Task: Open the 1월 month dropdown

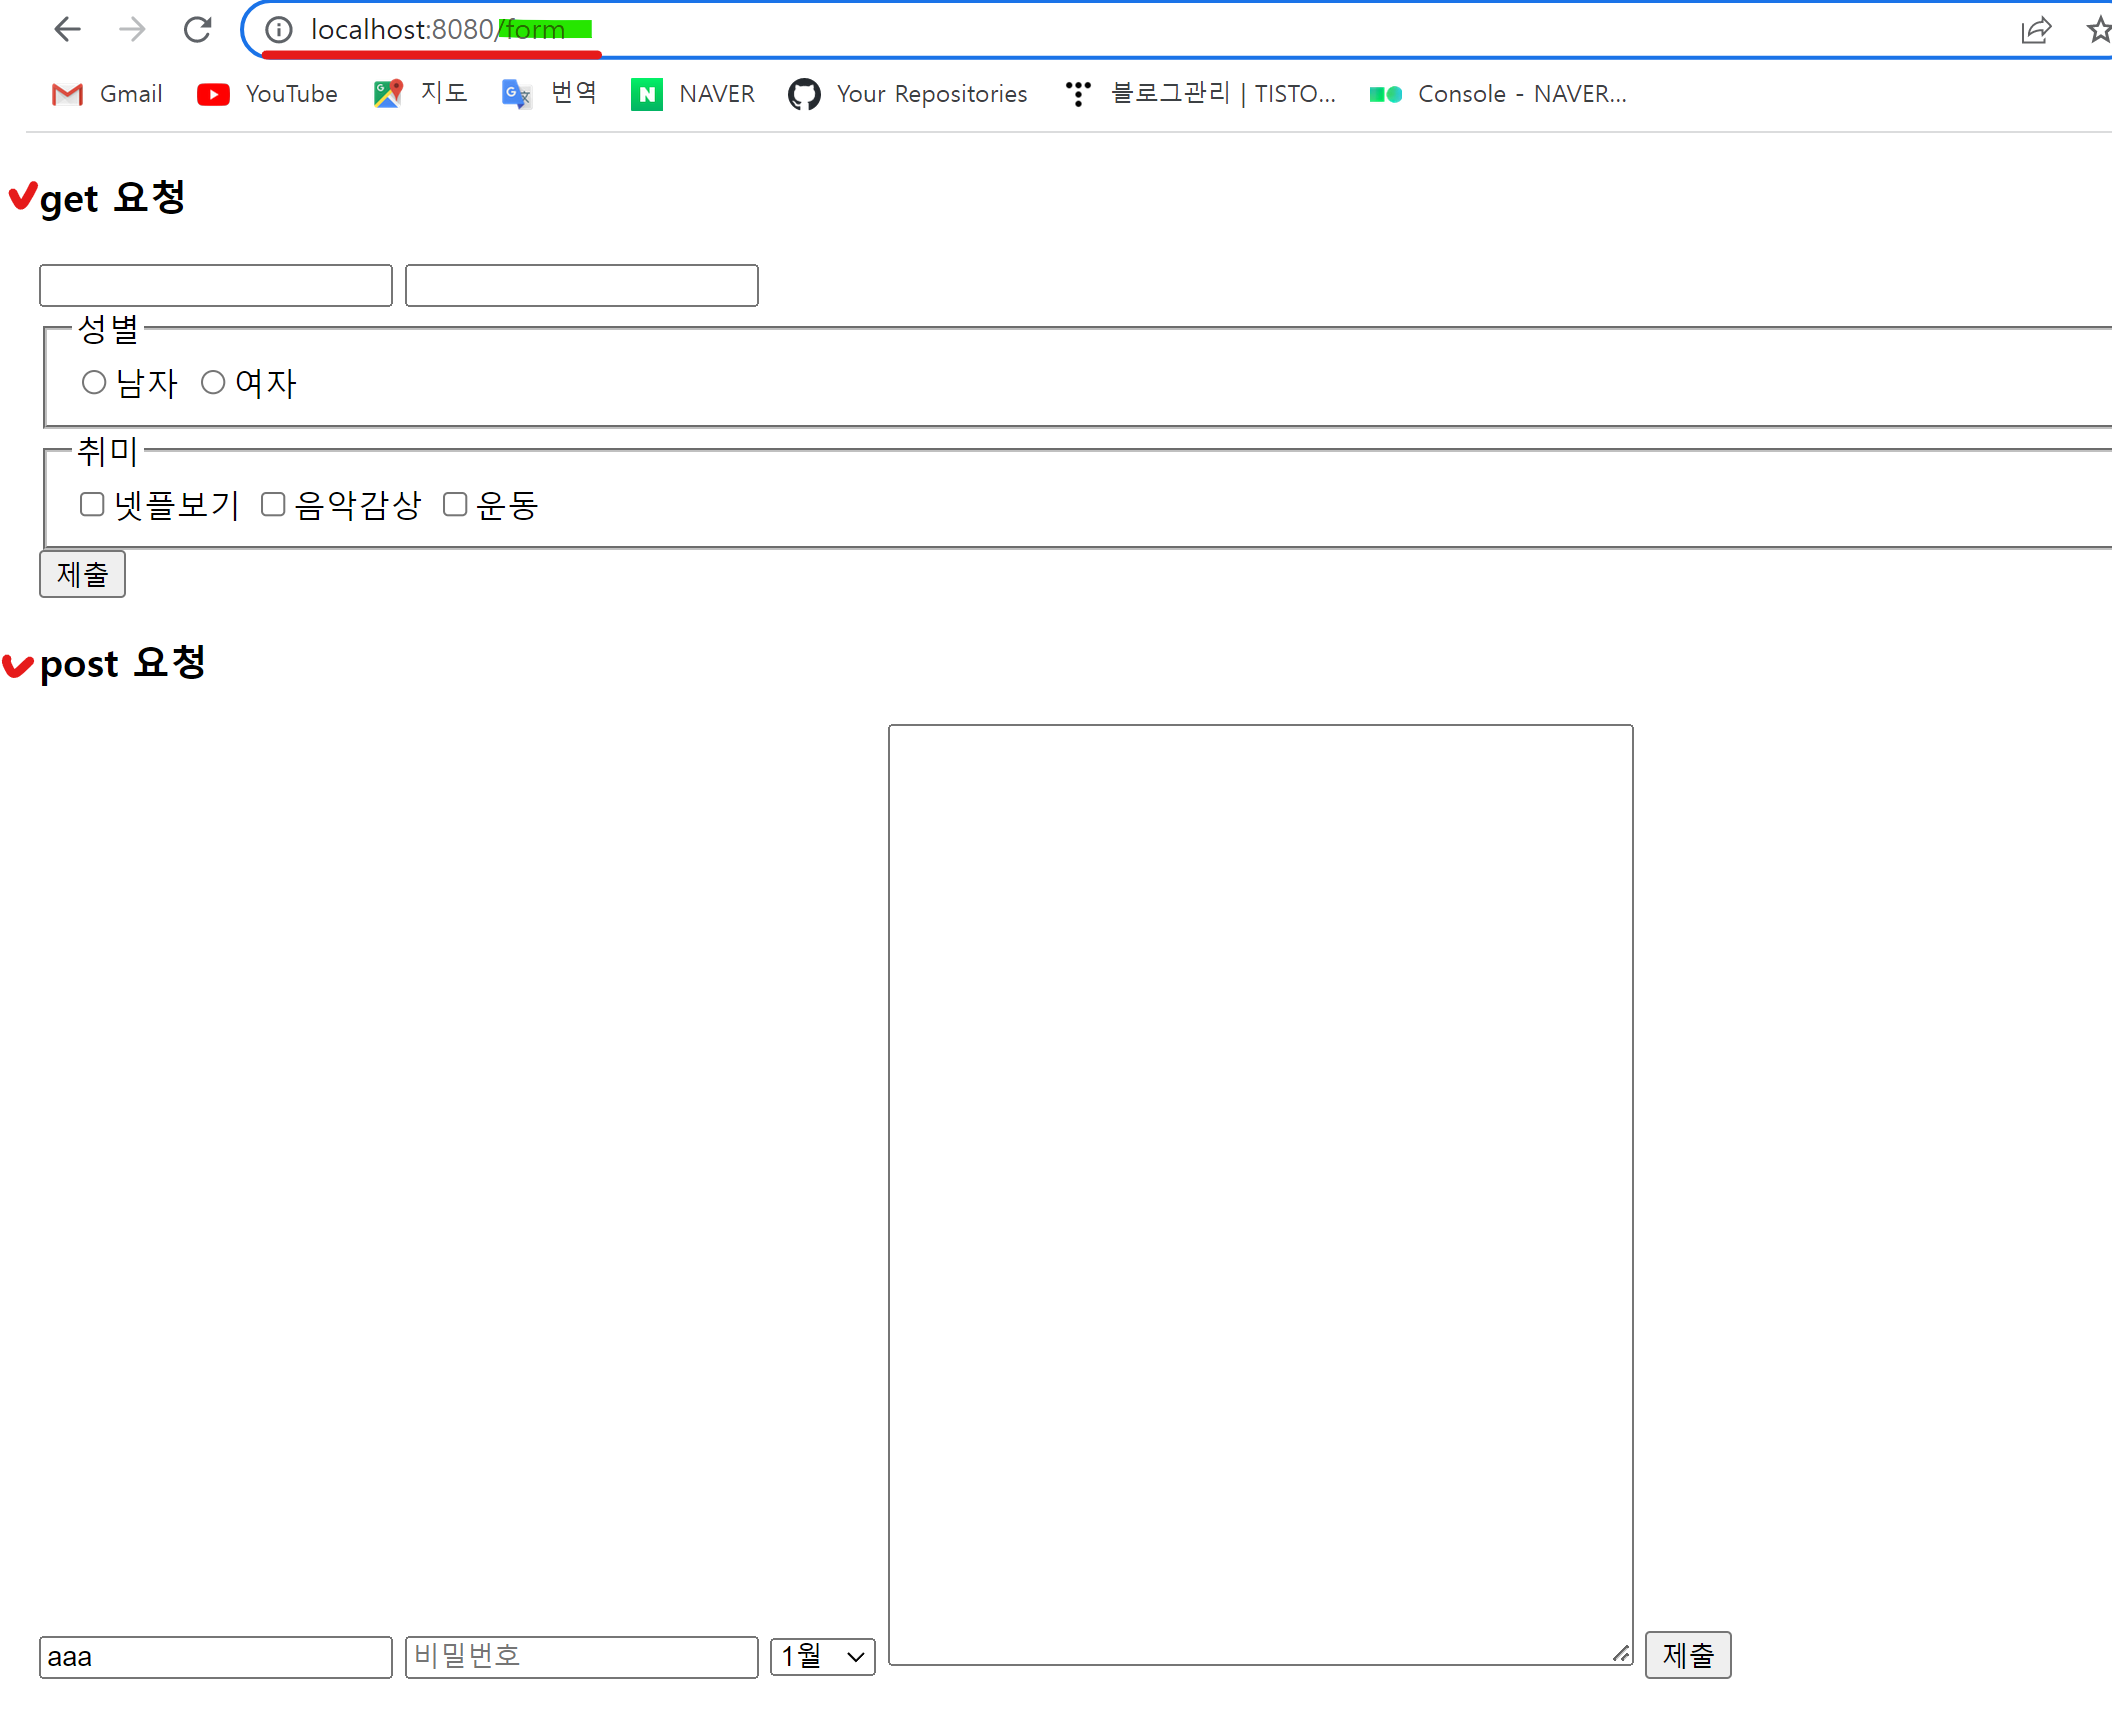Action: tap(822, 1657)
